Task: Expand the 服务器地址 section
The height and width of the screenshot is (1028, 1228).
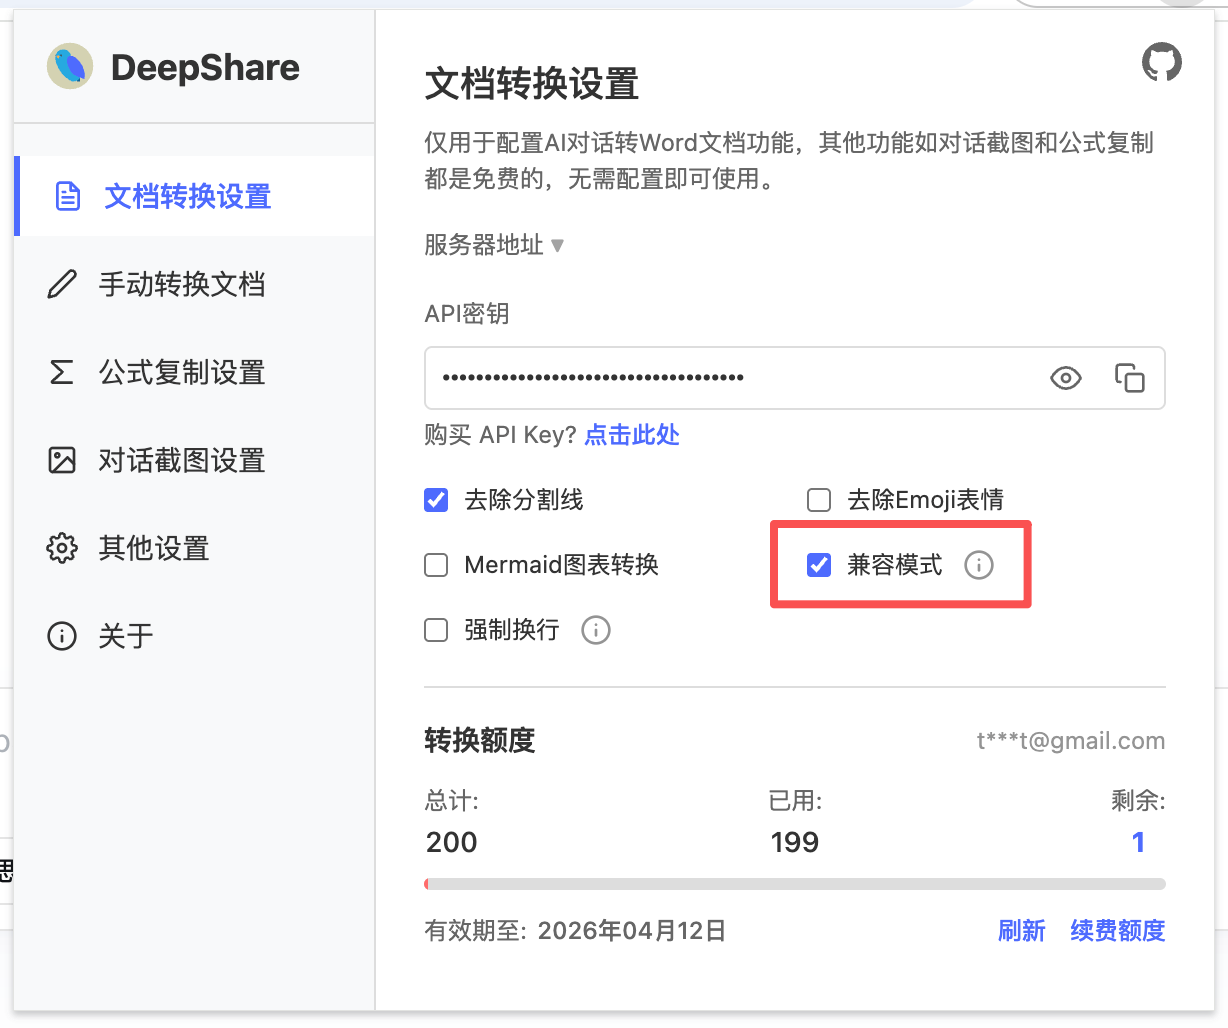Action: point(494,245)
